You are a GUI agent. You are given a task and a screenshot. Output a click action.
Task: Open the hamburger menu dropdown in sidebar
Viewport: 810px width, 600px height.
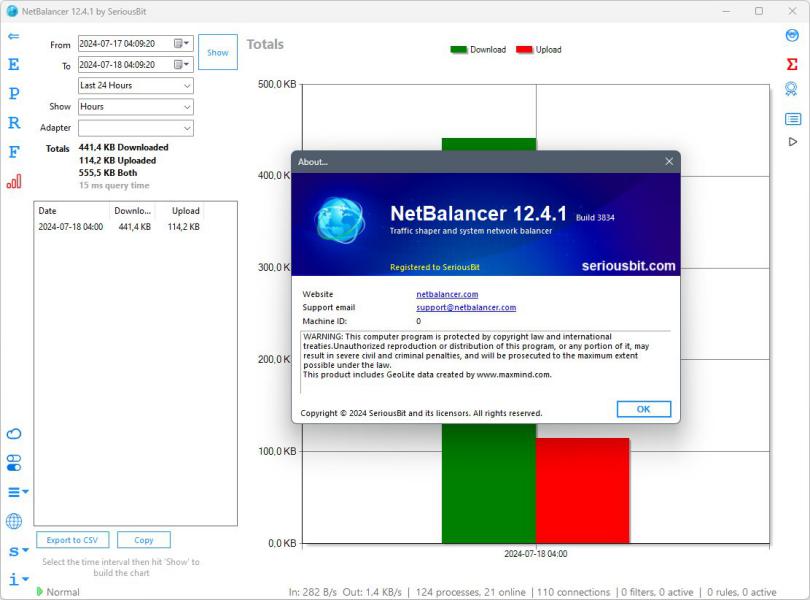[18, 492]
